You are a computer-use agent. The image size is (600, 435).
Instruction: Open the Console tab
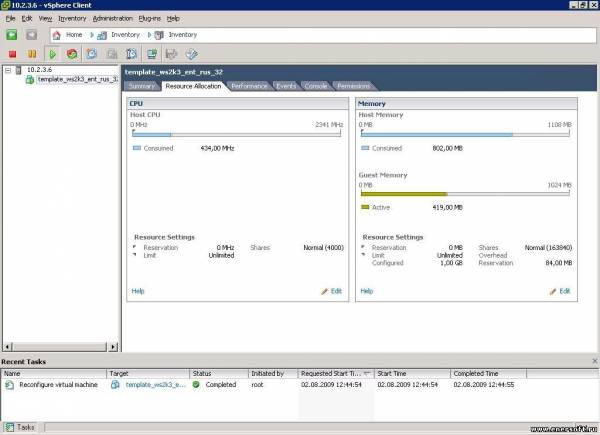pos(316,86)
